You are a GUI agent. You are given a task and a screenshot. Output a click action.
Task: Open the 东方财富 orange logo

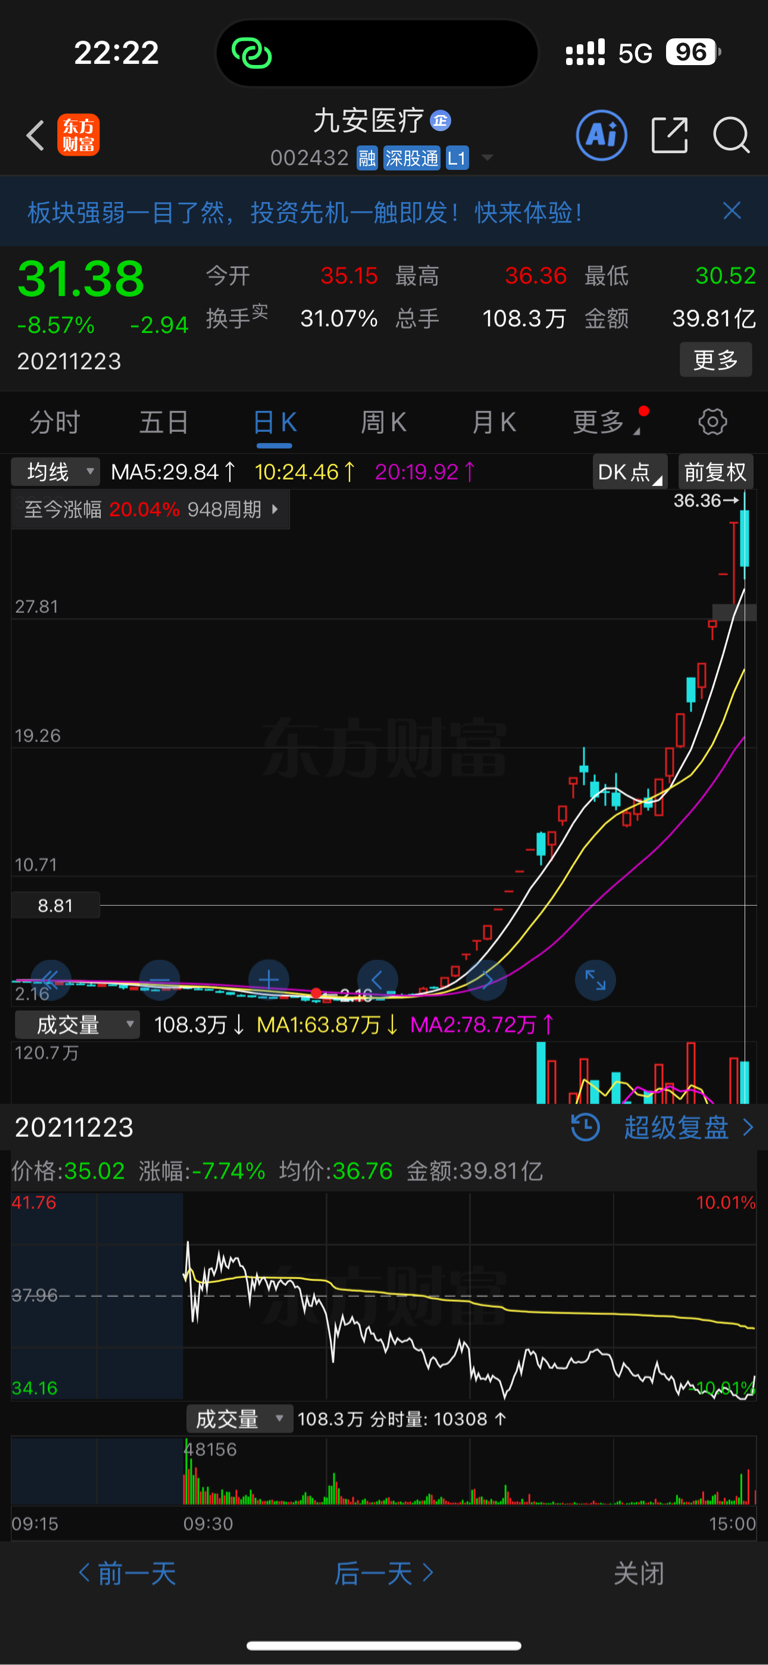pos(79,135)
